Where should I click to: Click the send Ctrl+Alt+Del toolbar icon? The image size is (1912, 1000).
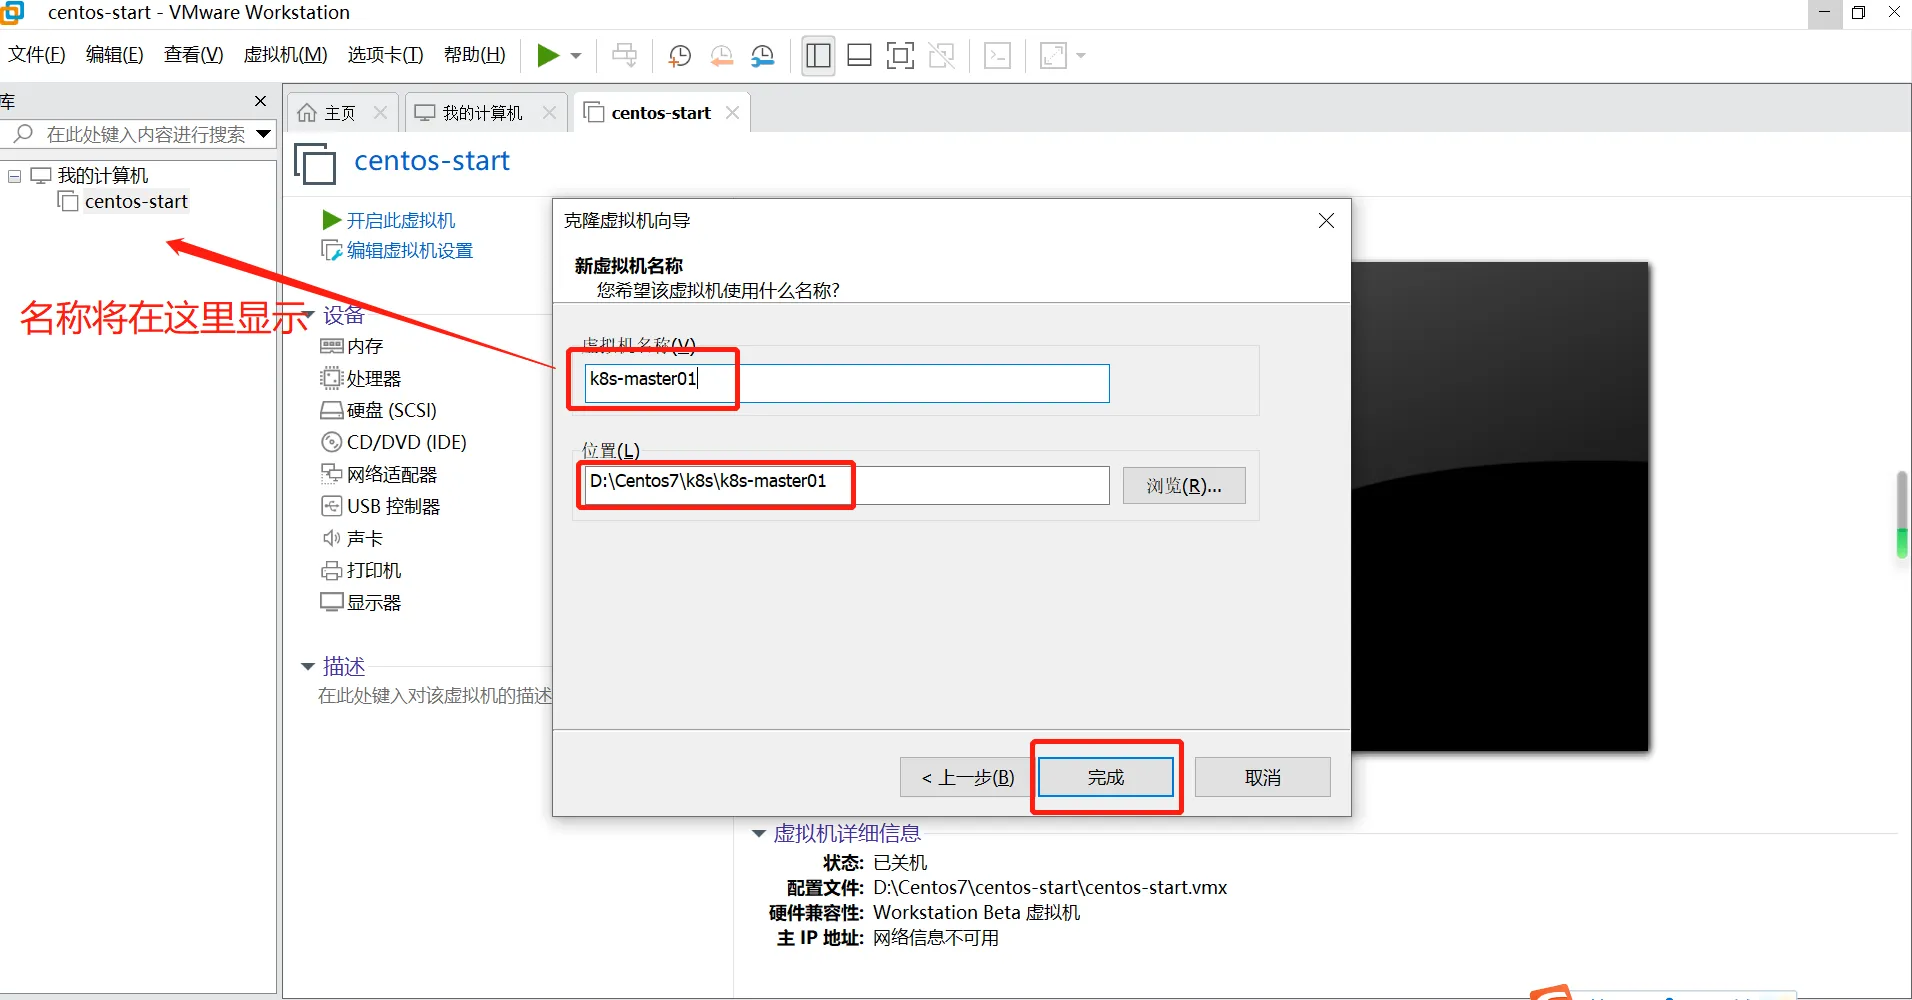(625, 55)
